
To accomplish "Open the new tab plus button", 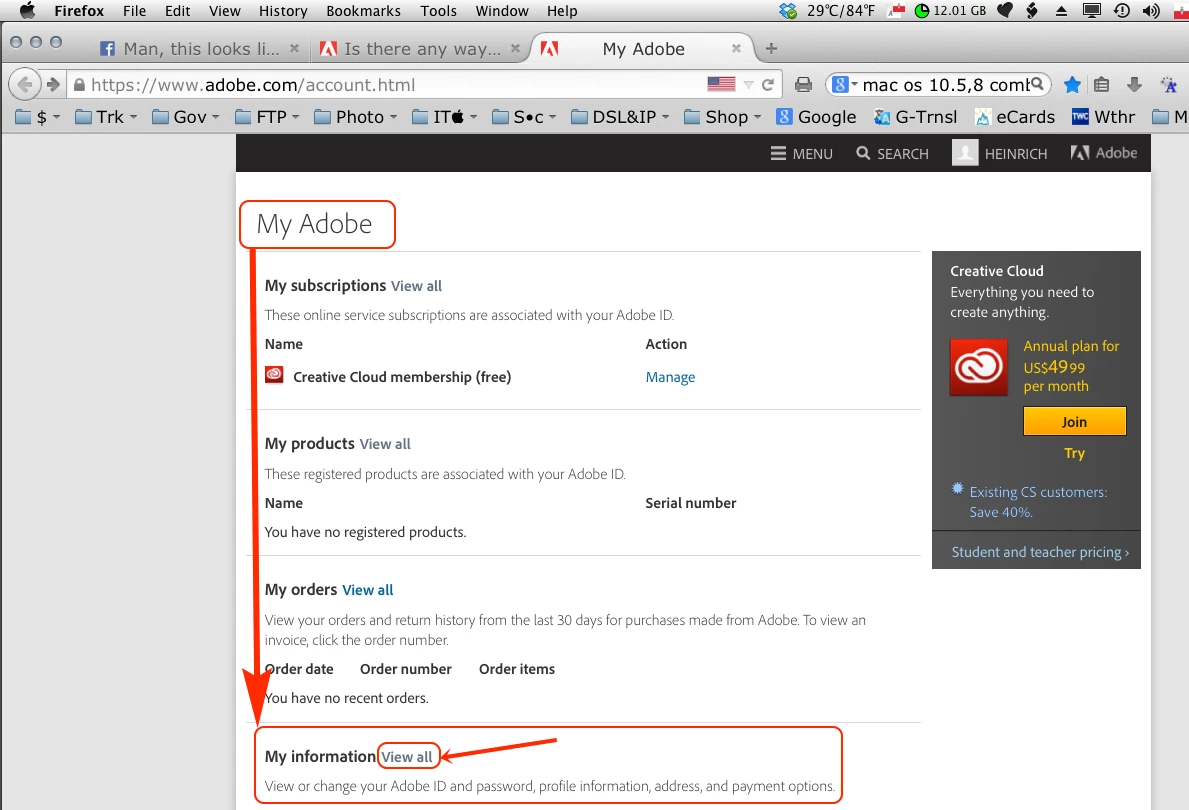I will (x=771, y=49).
